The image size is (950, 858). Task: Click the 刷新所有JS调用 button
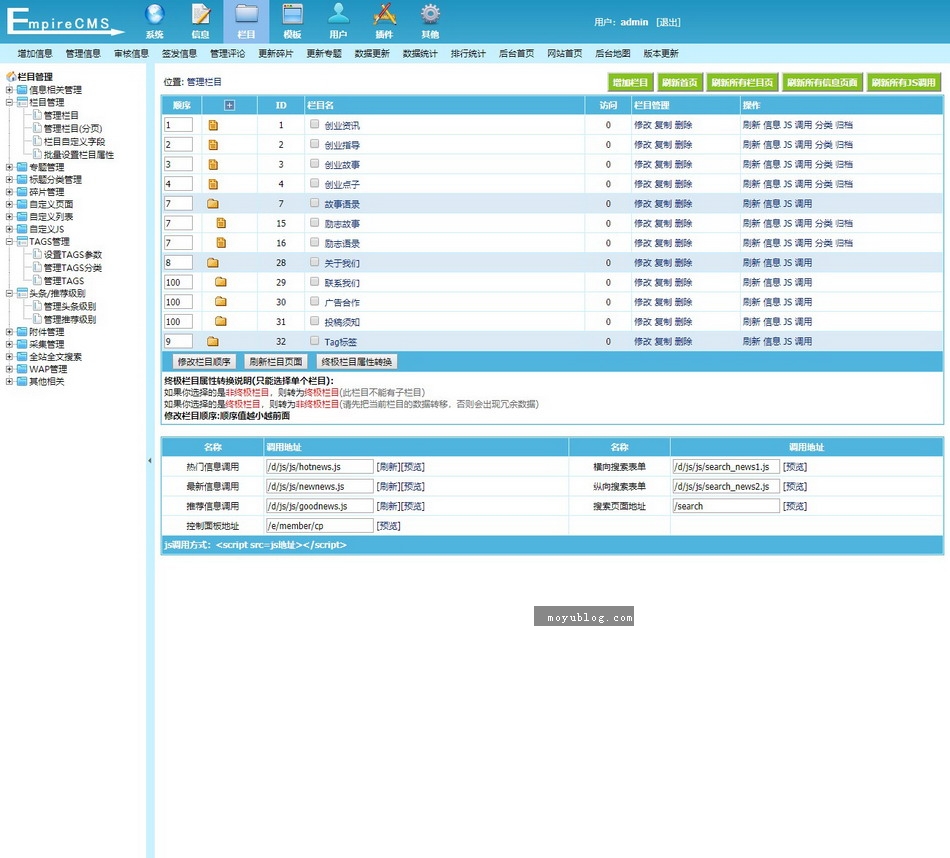point(903,82)
